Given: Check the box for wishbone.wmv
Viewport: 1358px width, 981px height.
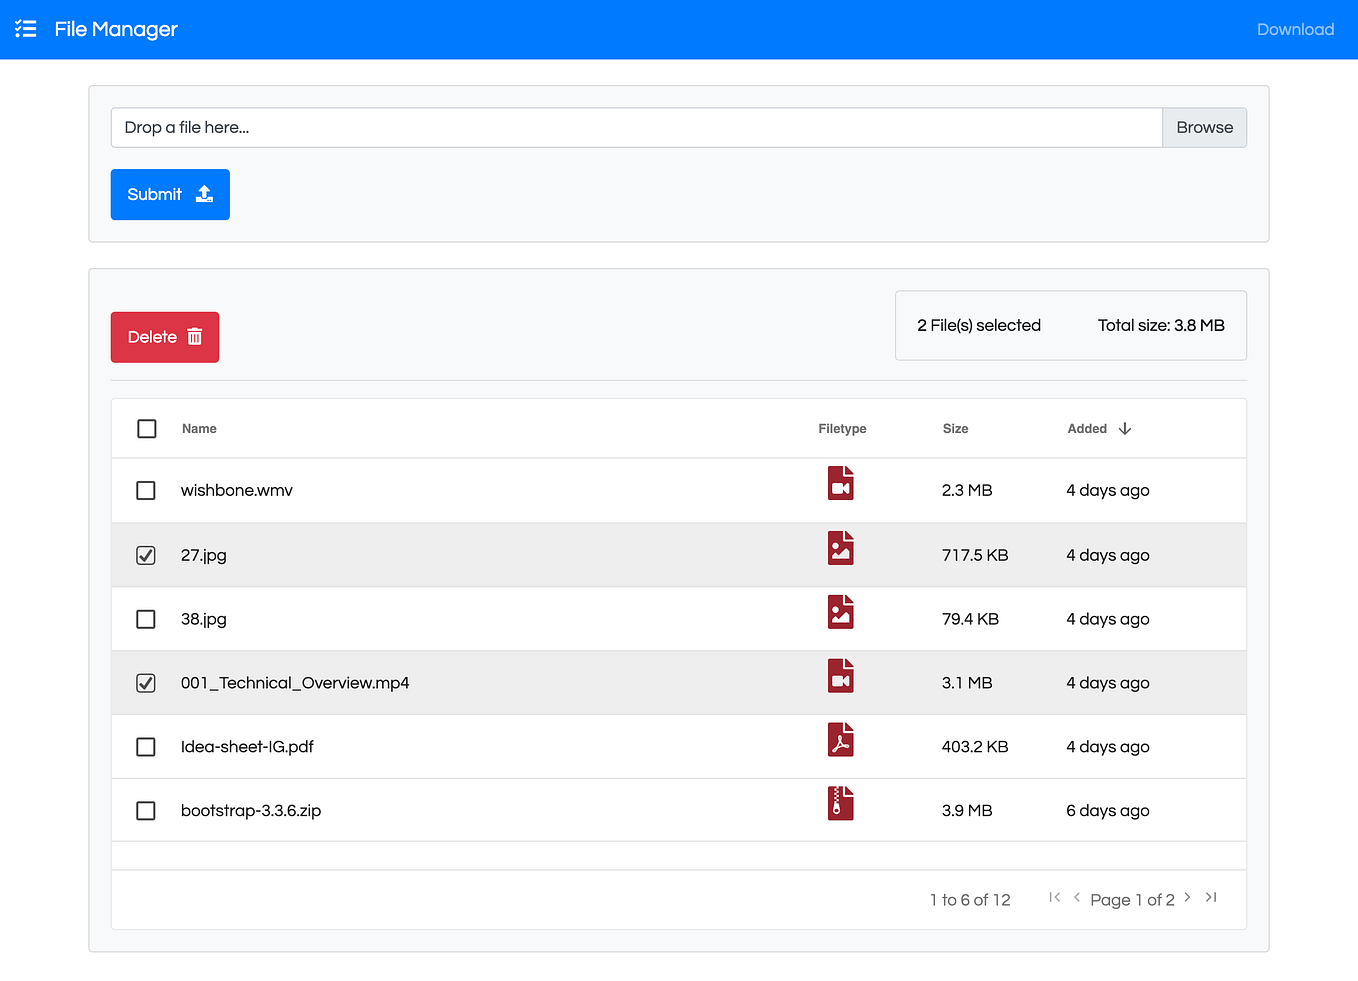Looking at the screenshot, I should [146, 491].
